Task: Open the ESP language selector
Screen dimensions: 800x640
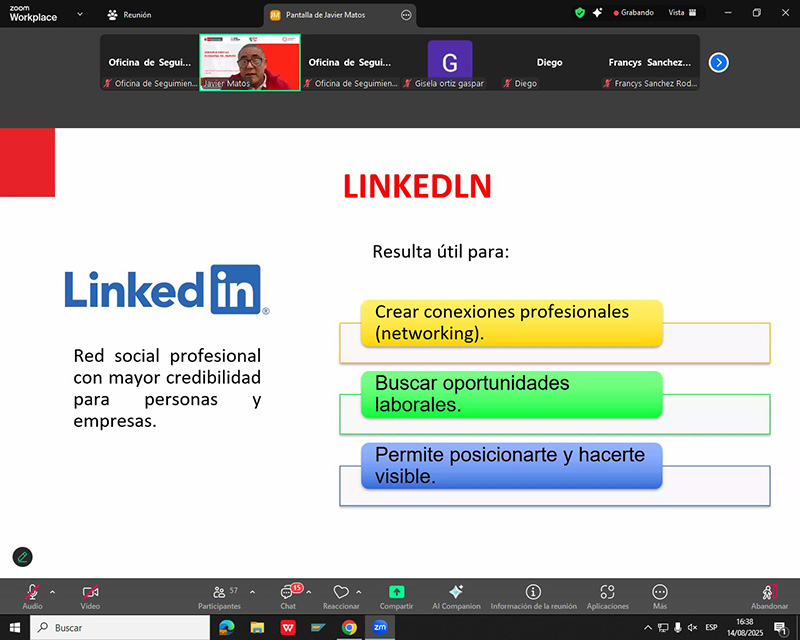Action: 711,627
